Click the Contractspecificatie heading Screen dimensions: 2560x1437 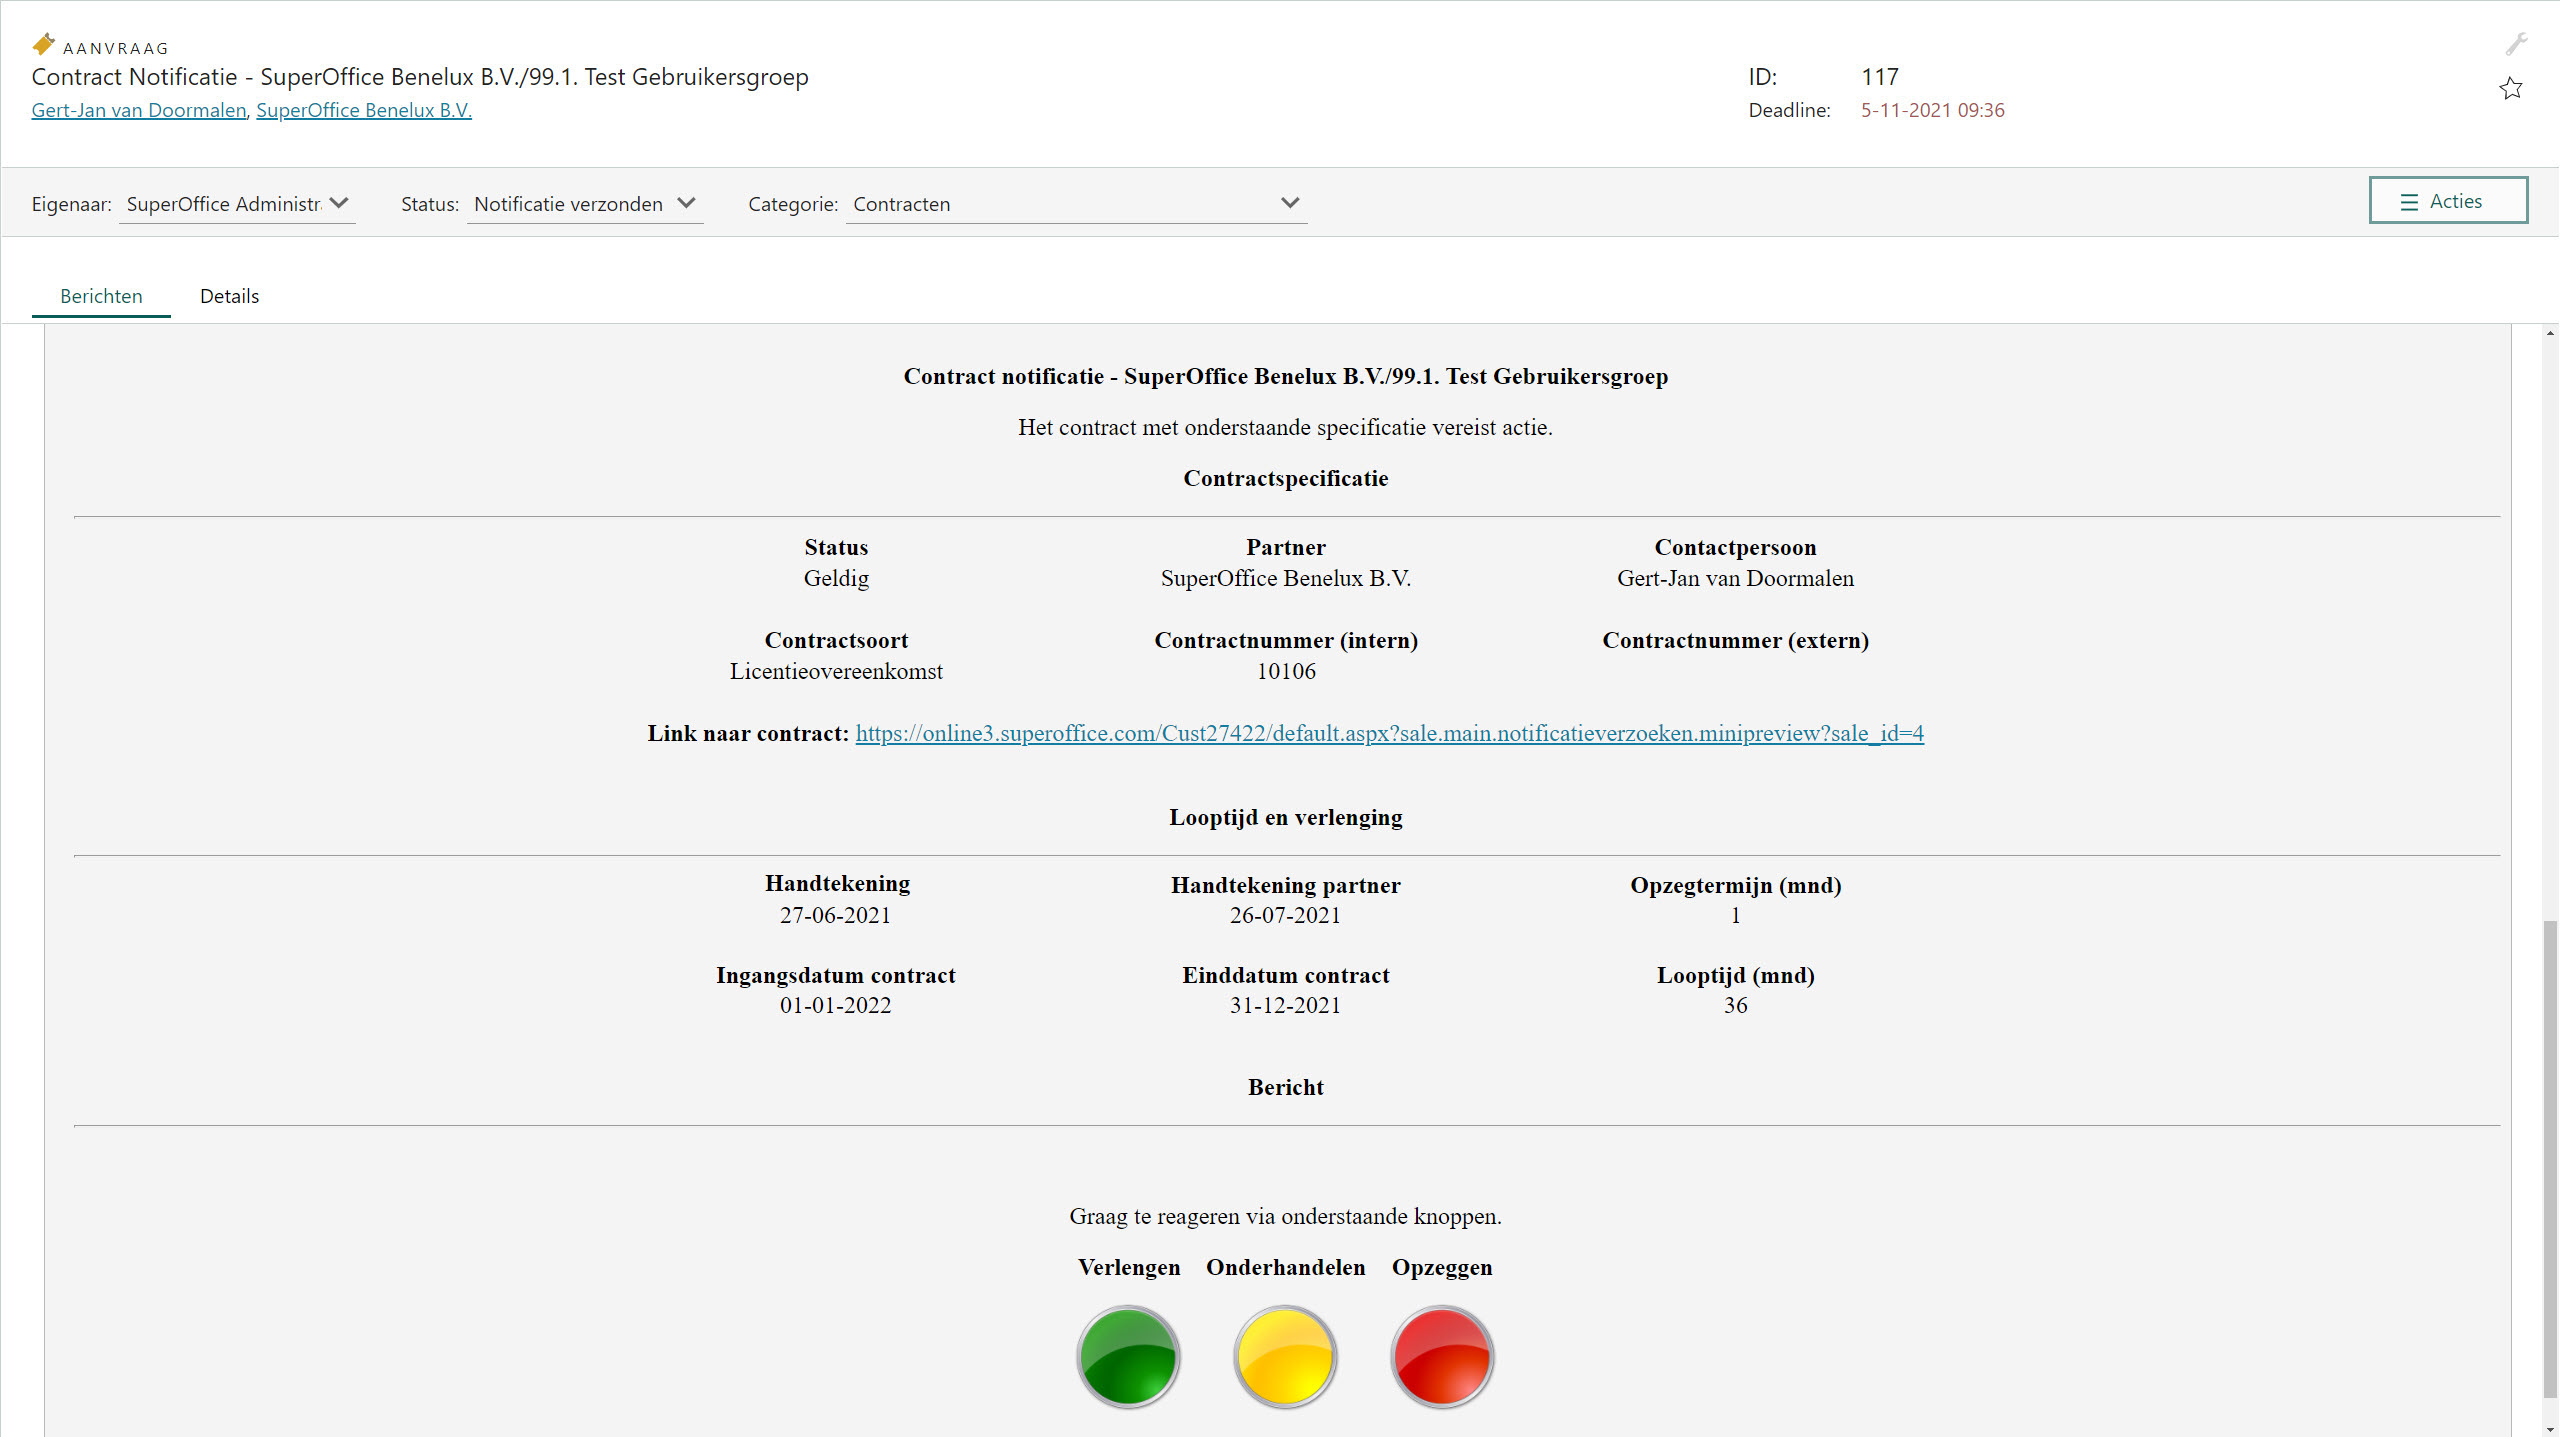point(1286,478)
